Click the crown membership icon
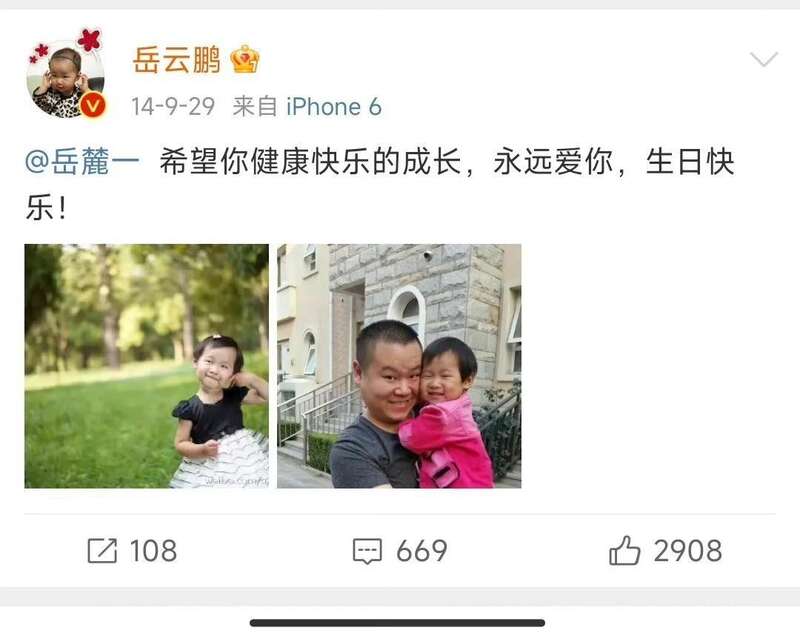 pos(245,59)
